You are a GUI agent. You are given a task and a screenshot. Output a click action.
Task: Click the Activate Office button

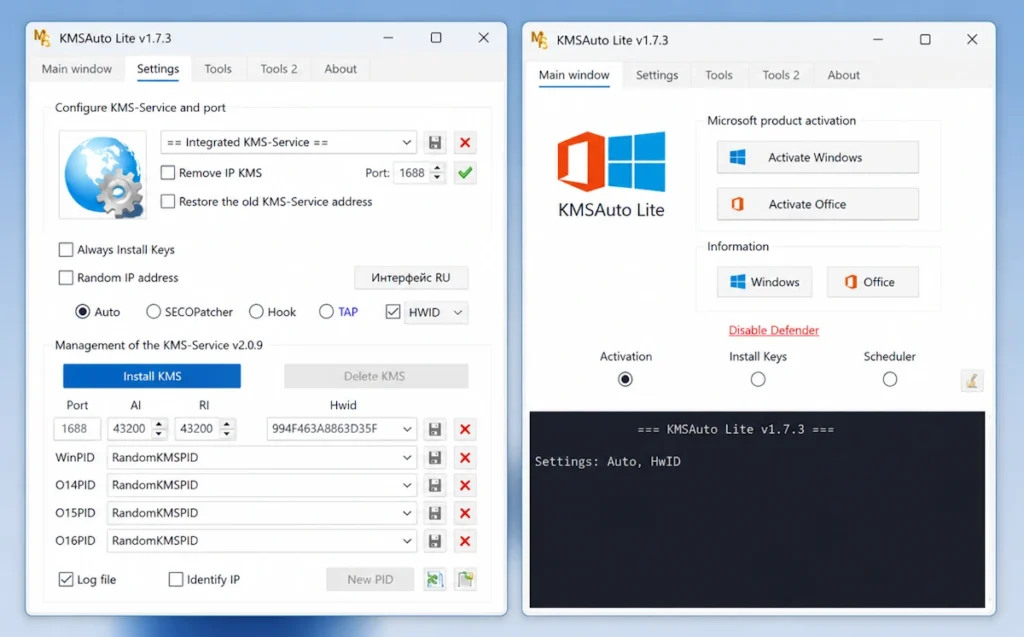pos(818,204)
